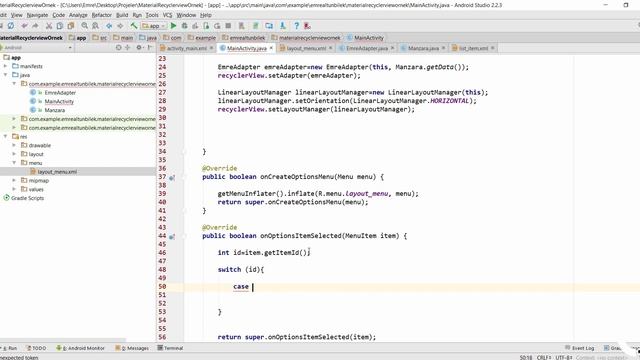Click the Sync project toolbar icon

tap(11, 26)
